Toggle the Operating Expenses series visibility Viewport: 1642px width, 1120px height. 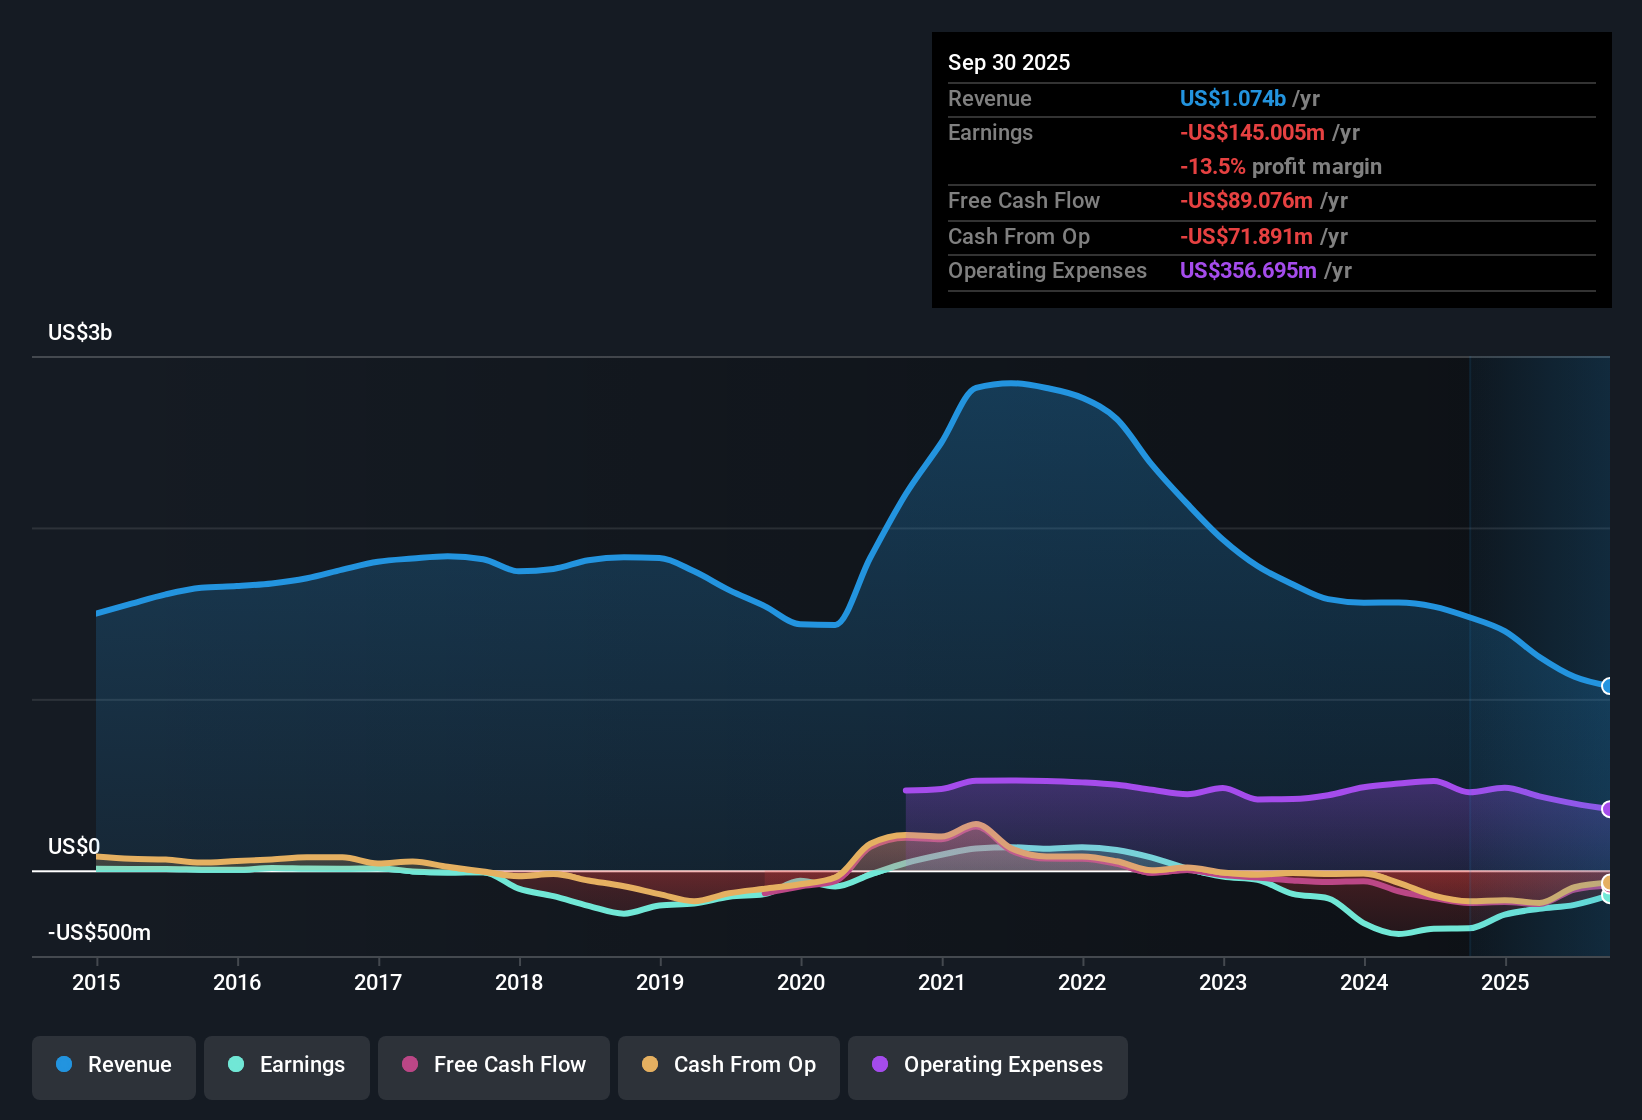coord(987,1065)
